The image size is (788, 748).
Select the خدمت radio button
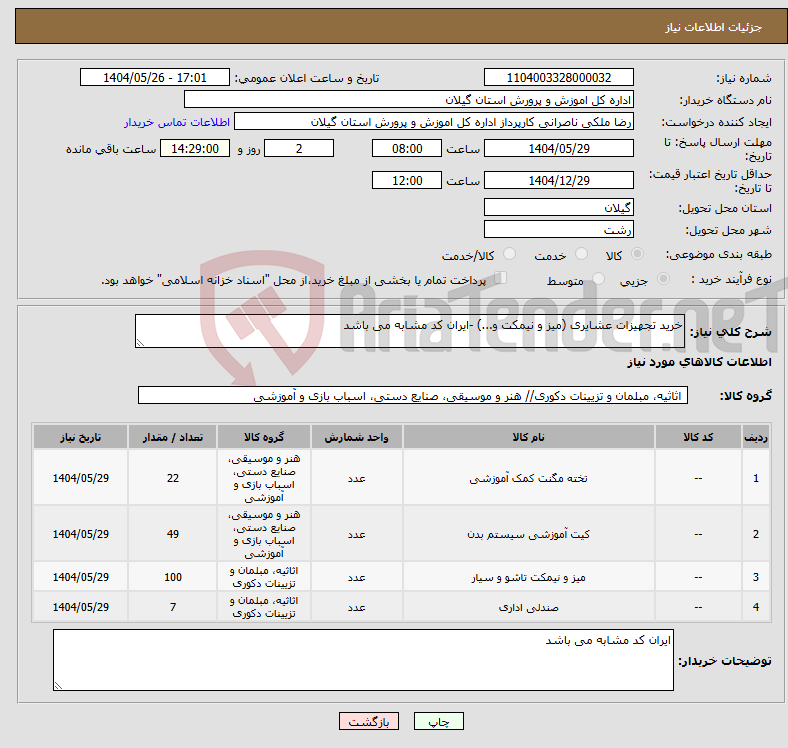point(581,254)
